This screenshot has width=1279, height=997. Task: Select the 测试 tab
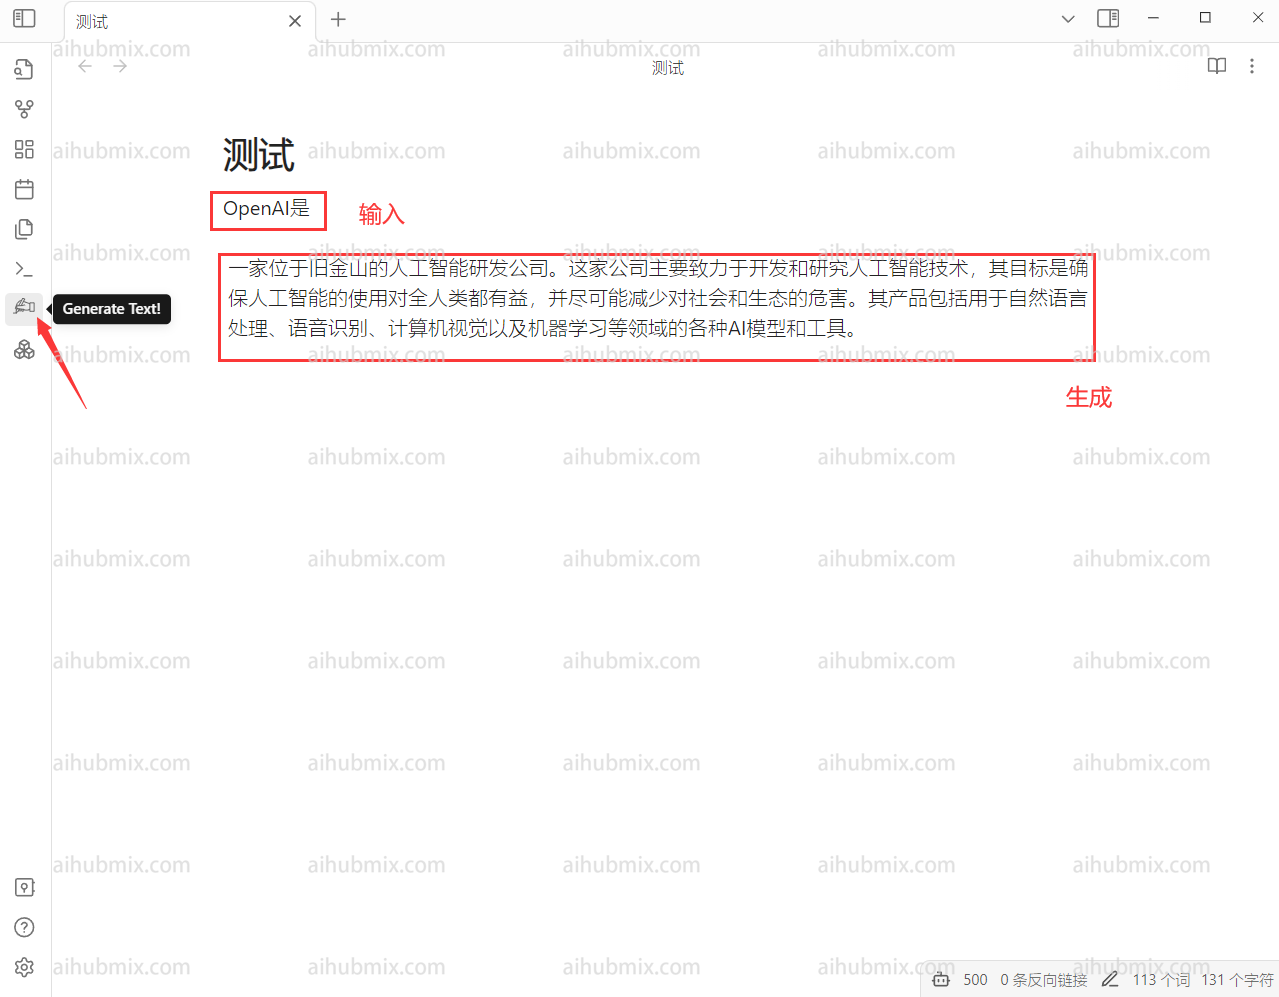pos(190,21)
